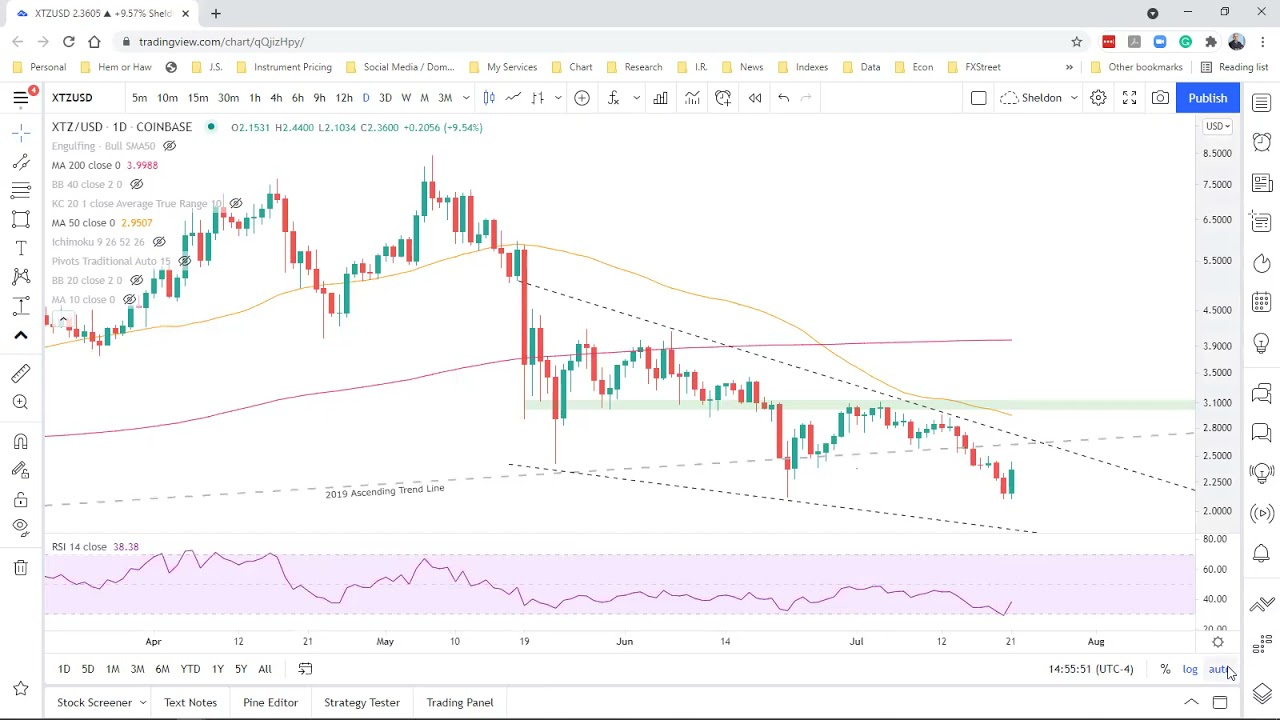Open the Stock Screener tab
The height and width of the screenshot is (720, 1280).
point(94,702)
